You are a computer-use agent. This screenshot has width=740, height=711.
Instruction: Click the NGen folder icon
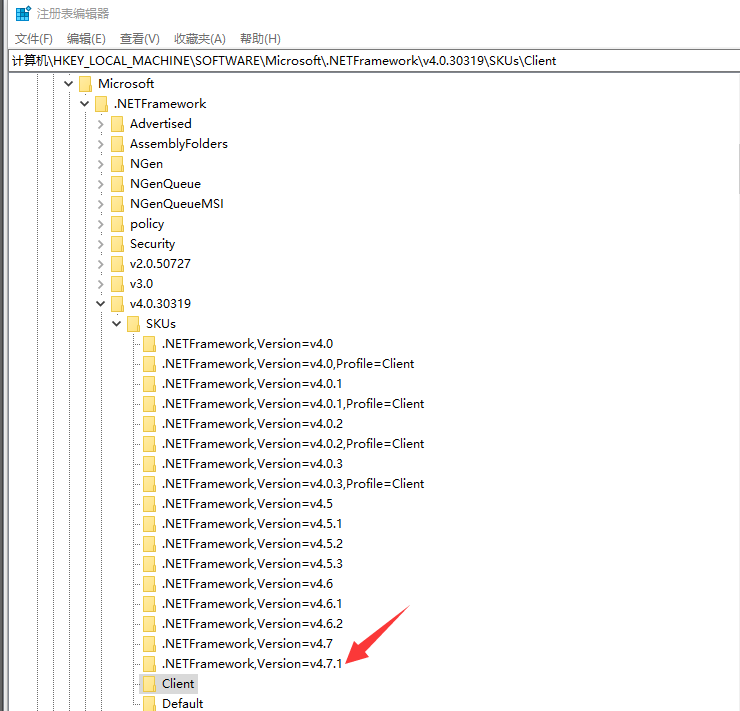click(x=118, y=164)
